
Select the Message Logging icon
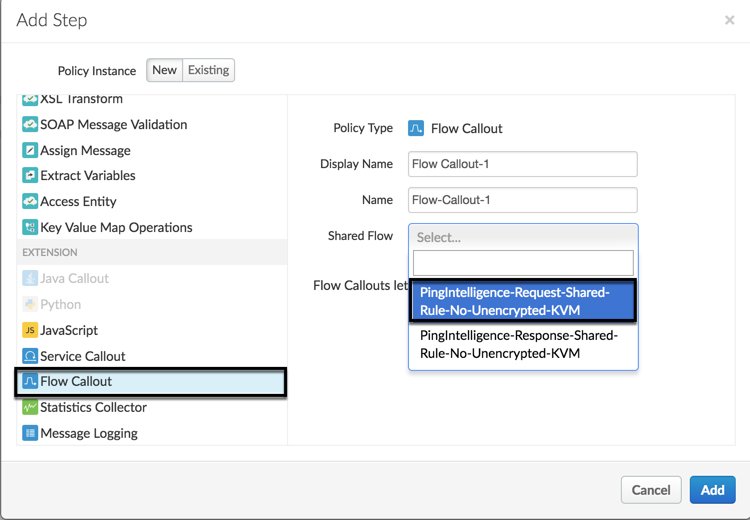(x=30, y=434)
